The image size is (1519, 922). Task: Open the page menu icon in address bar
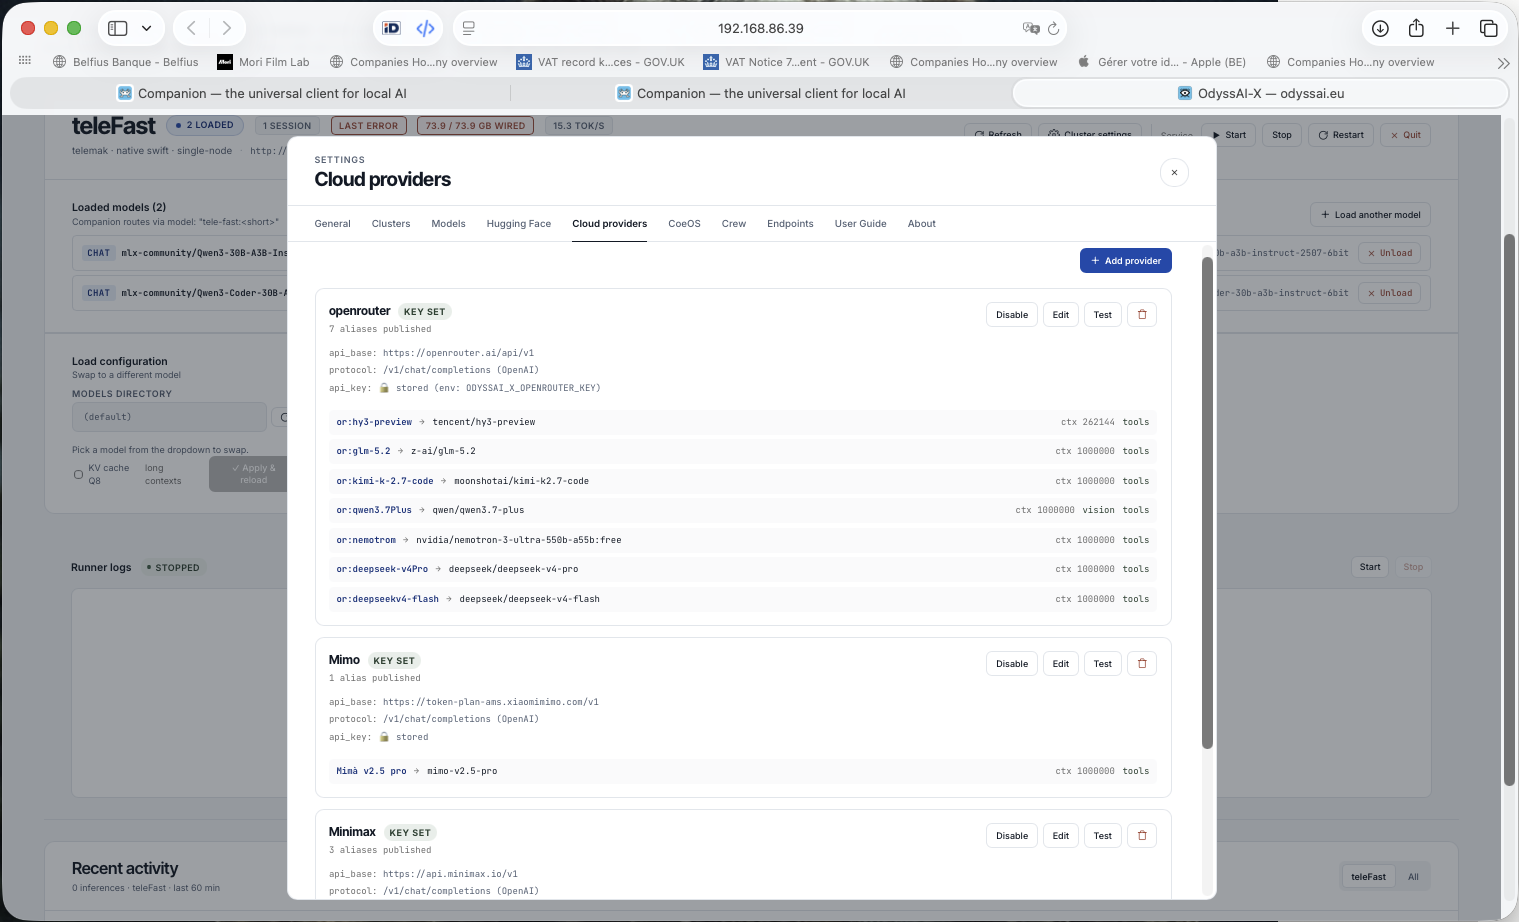469,28
